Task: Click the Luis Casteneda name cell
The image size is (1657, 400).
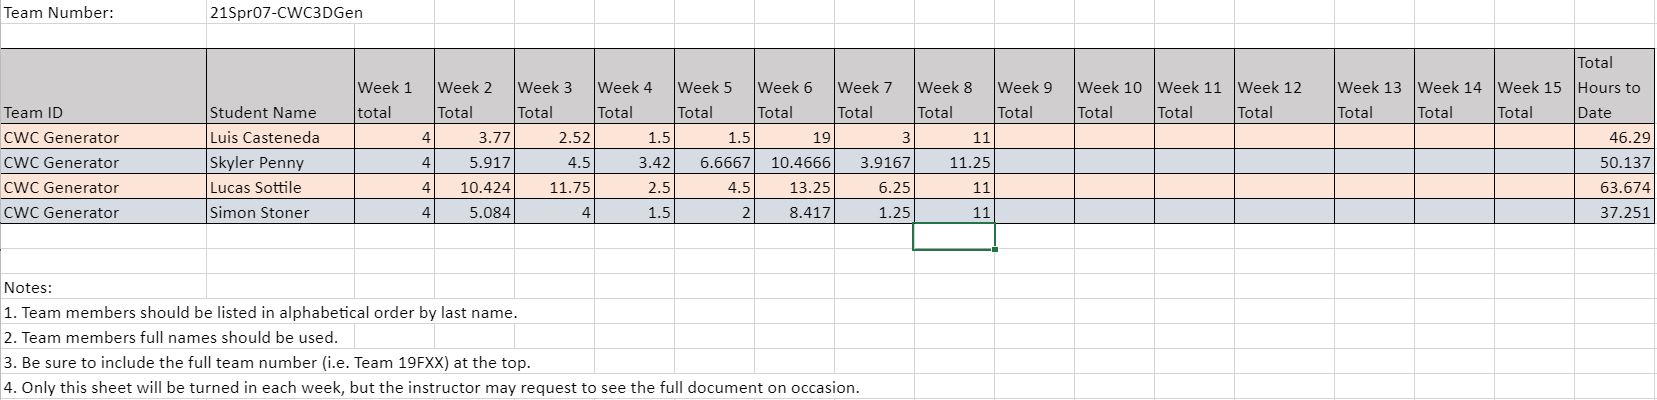Action: pyautogui.click(x=281, y=137)
